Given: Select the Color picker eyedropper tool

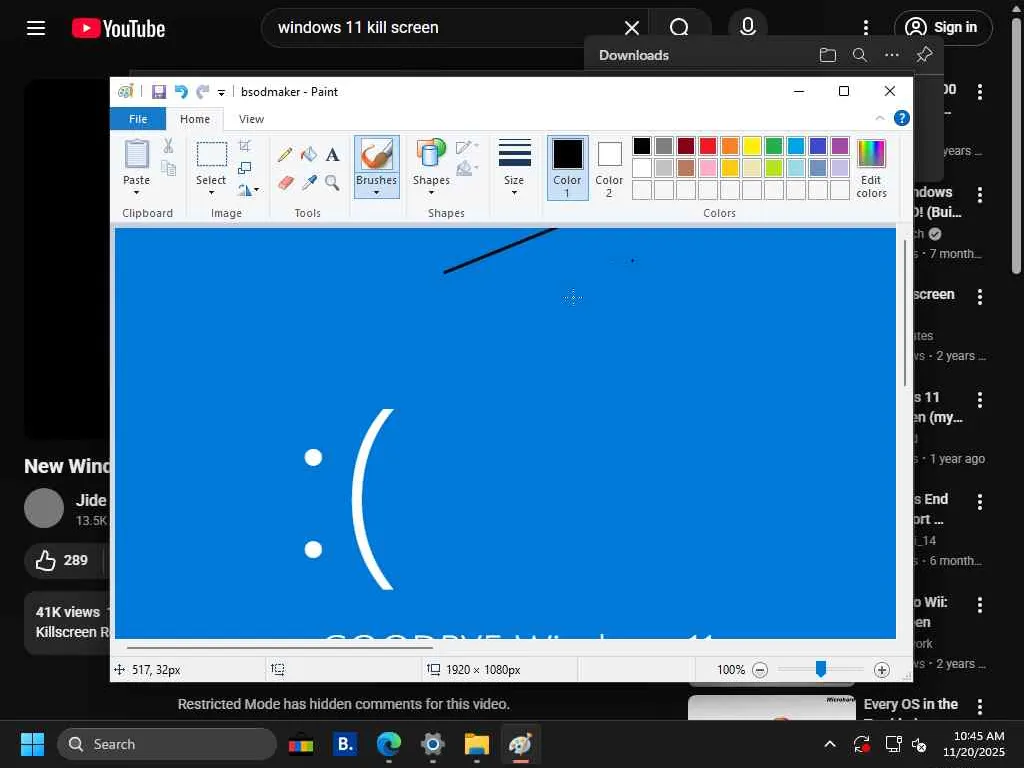Looking at the screenshot, I should [309, 182].
